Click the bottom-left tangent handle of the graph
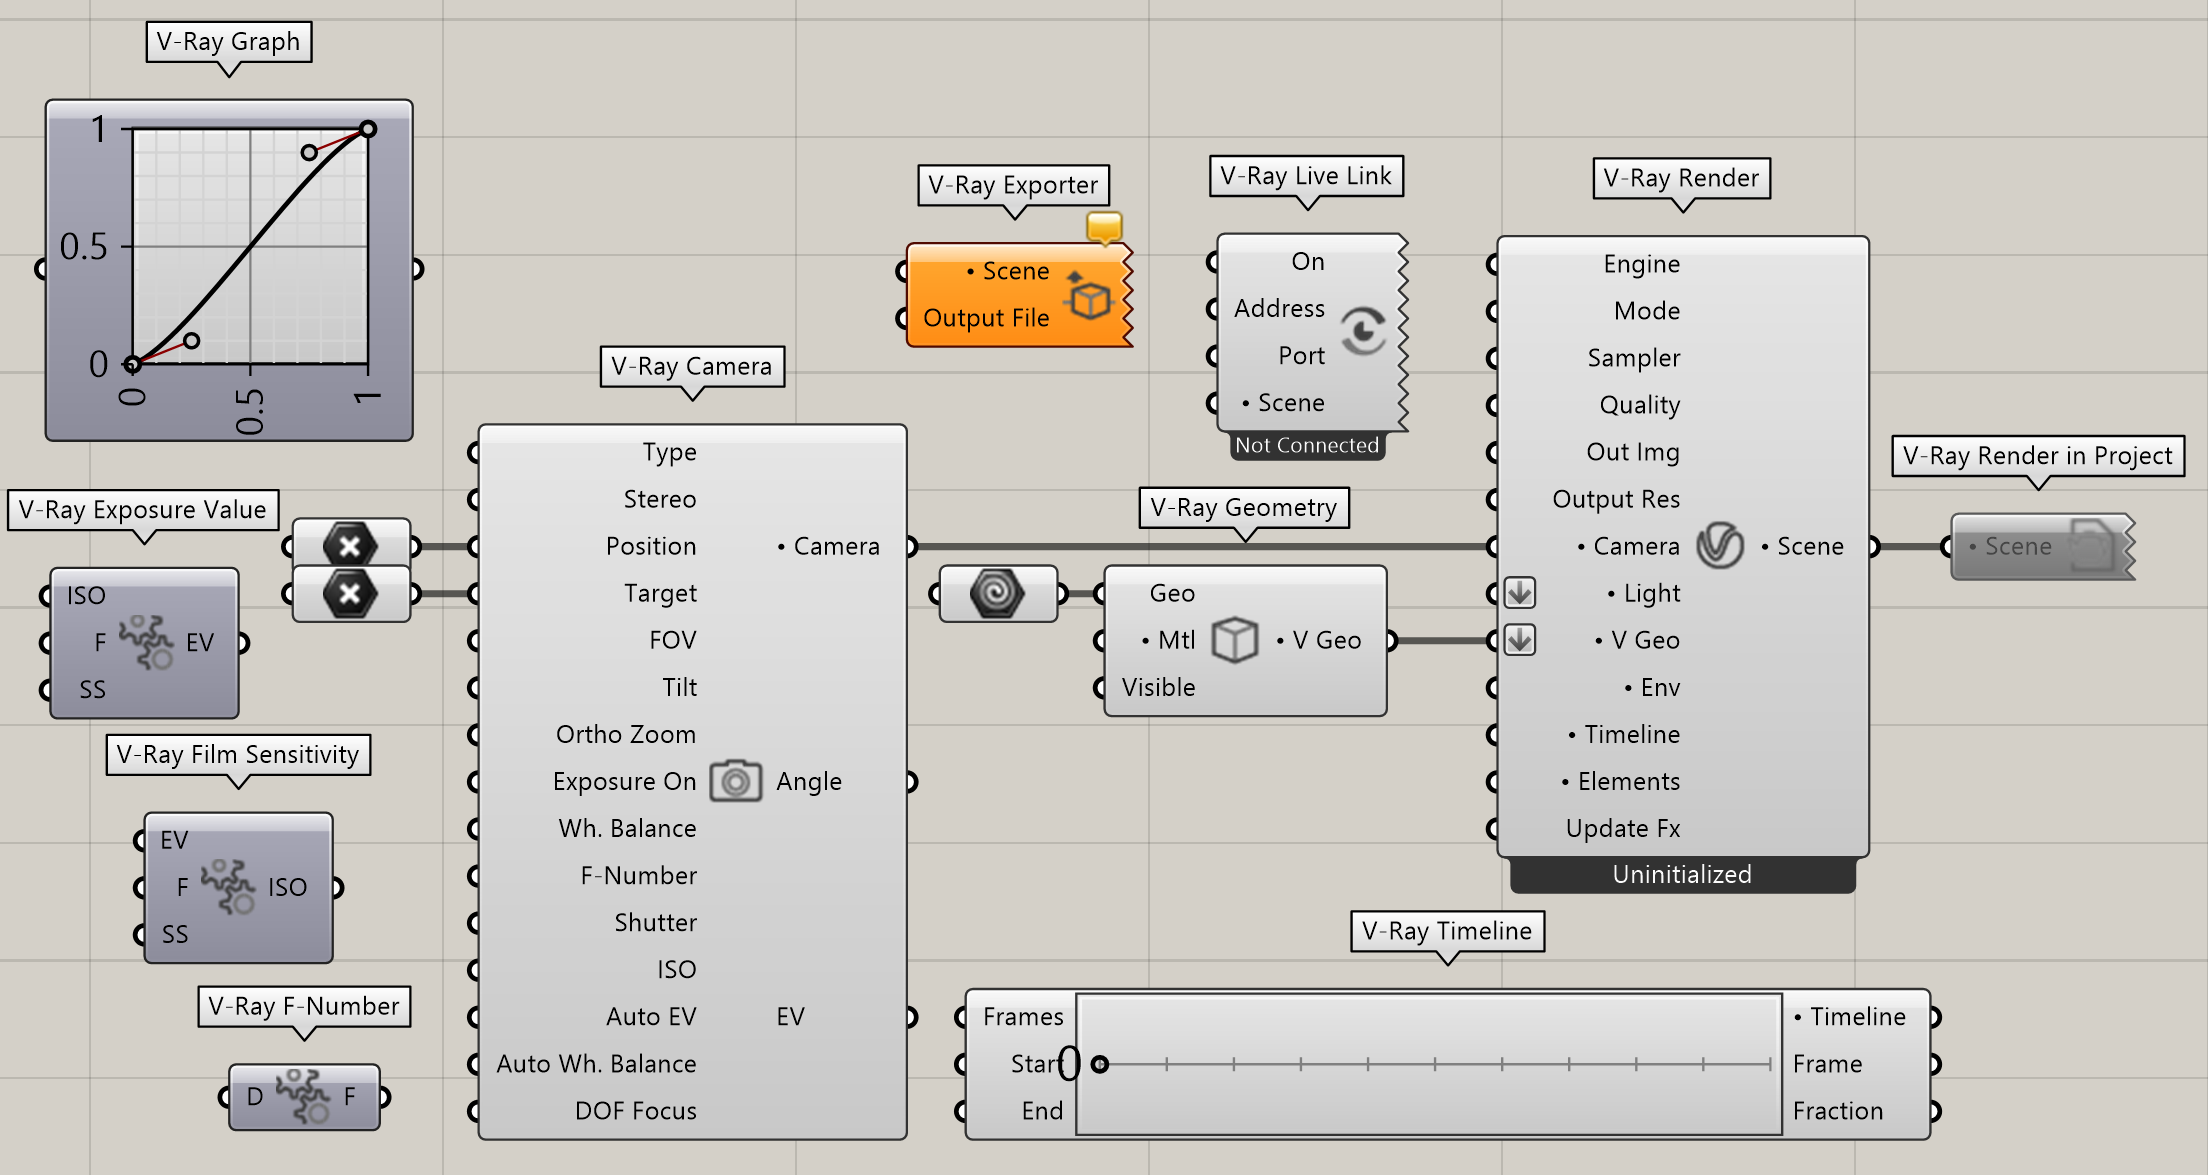The image size is (2208, 1175). click(x=191, y=341)
